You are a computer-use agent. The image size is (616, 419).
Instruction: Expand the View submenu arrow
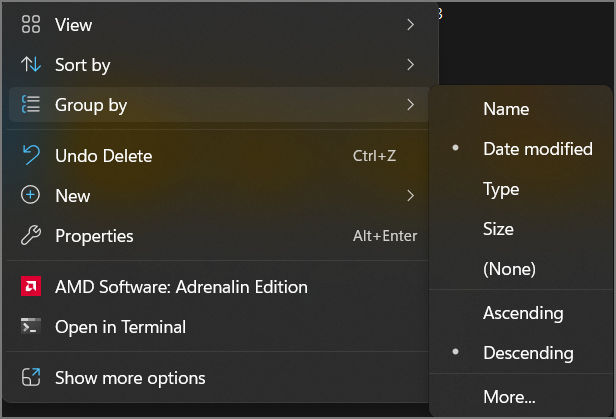point(411,25)
